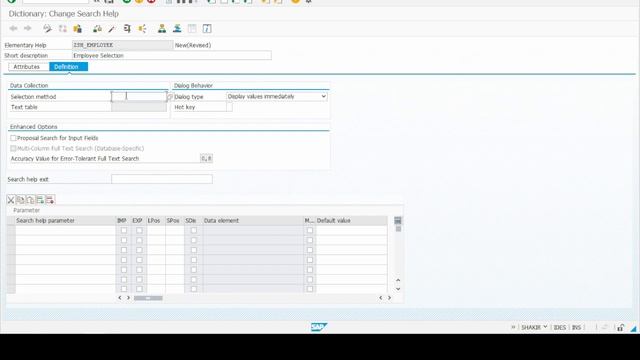Open parameter table settings icon
This screenshot has width=640, height=360.
(398, 221)
